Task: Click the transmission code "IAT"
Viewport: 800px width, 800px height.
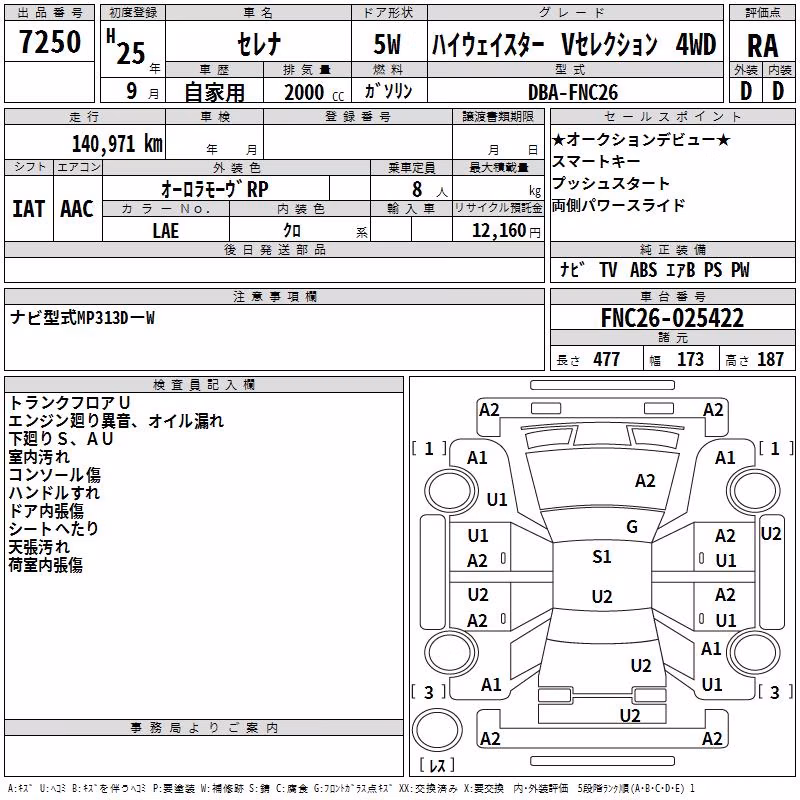Action: [x=28, y=209]
